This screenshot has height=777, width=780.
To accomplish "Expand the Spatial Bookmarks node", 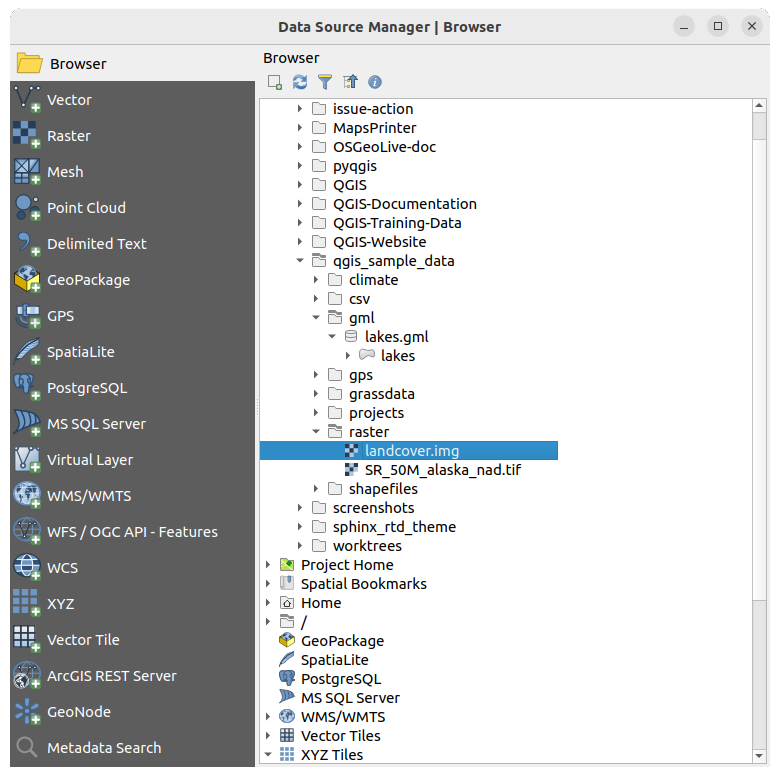I will tap(268, 584).
